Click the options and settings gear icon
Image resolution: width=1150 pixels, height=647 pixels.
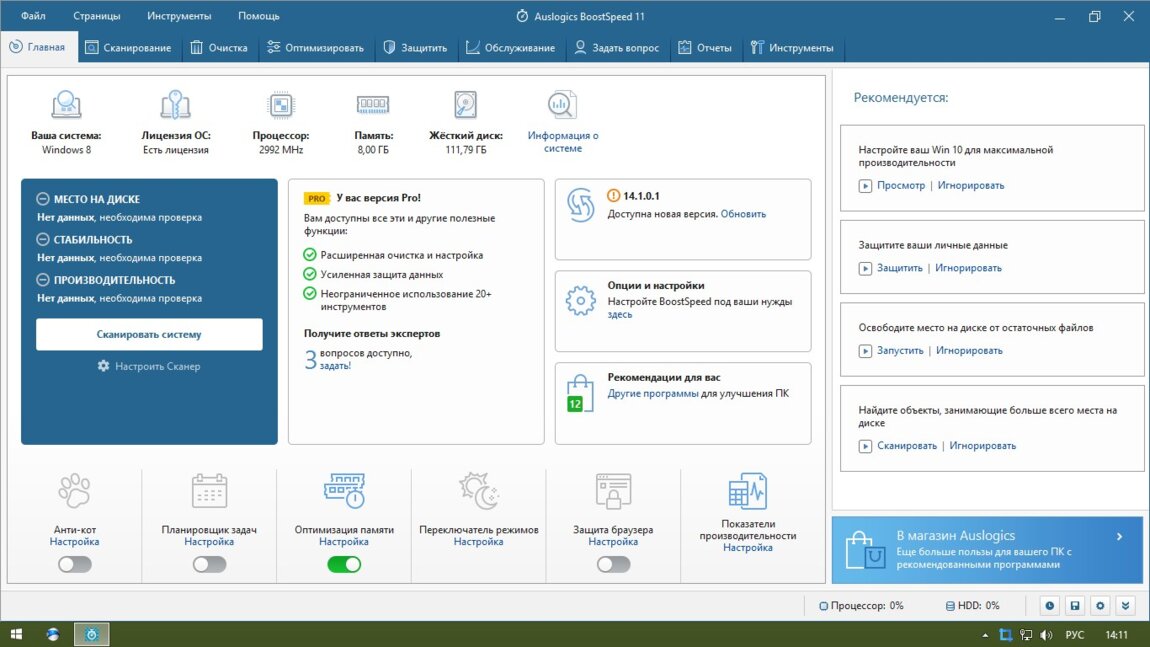[580, 300]
